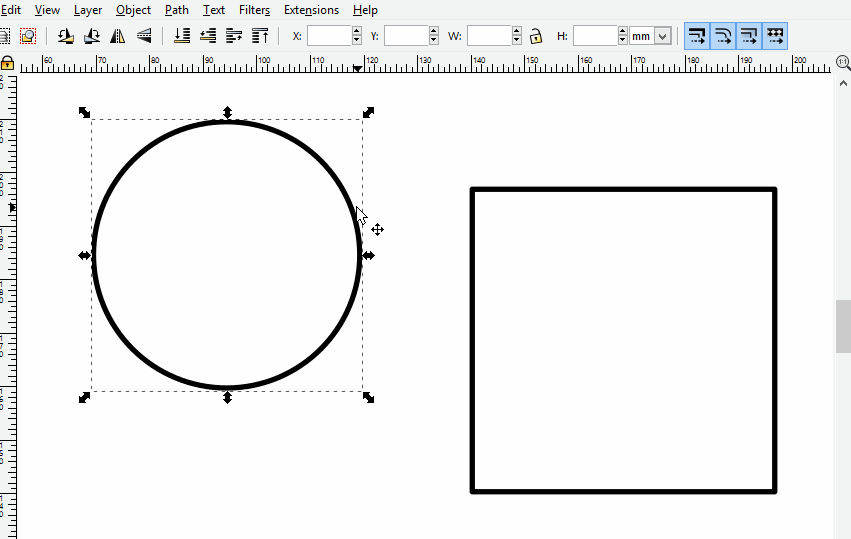
Task: Toggle the width/height ratio lock
Action: pyautogui.click(x=536, y=36)
